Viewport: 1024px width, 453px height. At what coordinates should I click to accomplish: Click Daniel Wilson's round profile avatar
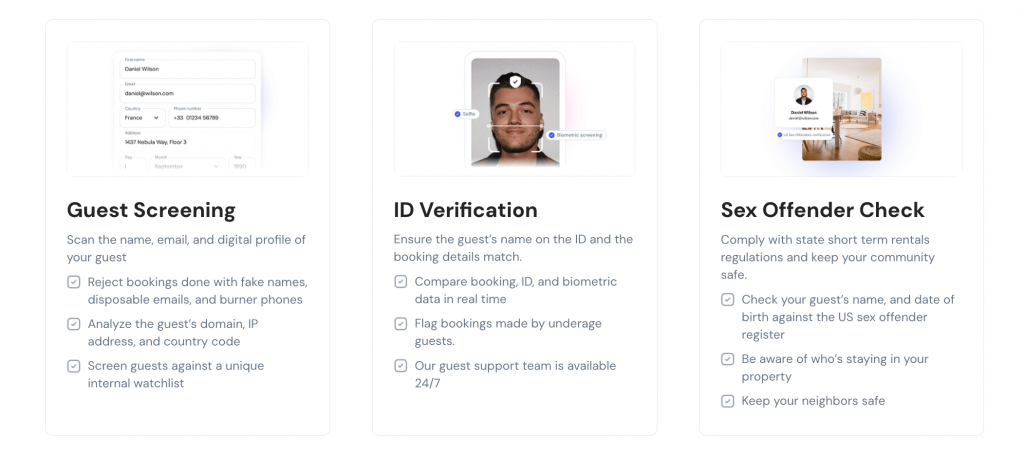[x=803, y=95]
